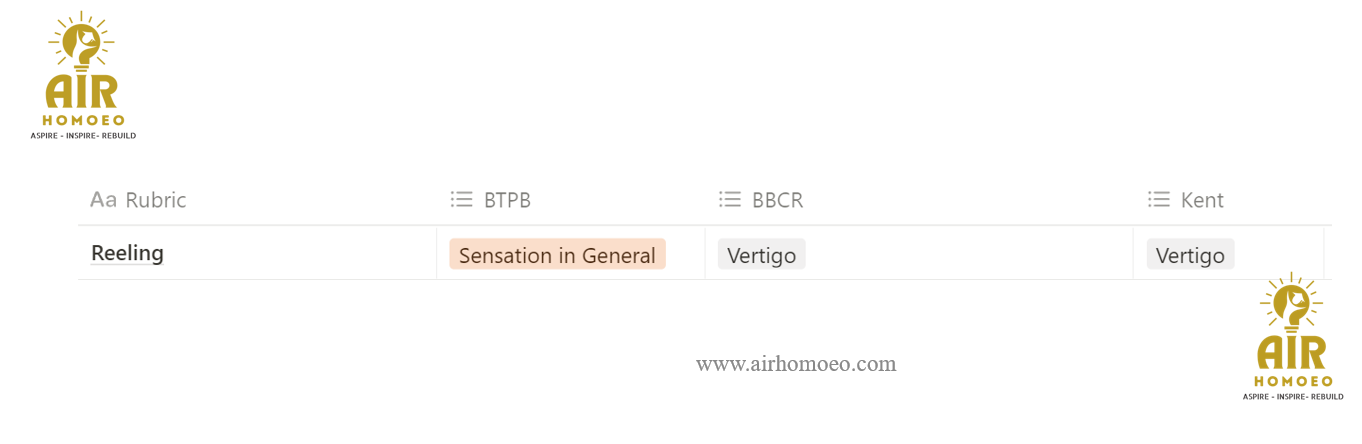
Task: Click the AIR lettering in top-left logo
Action: 81,92
